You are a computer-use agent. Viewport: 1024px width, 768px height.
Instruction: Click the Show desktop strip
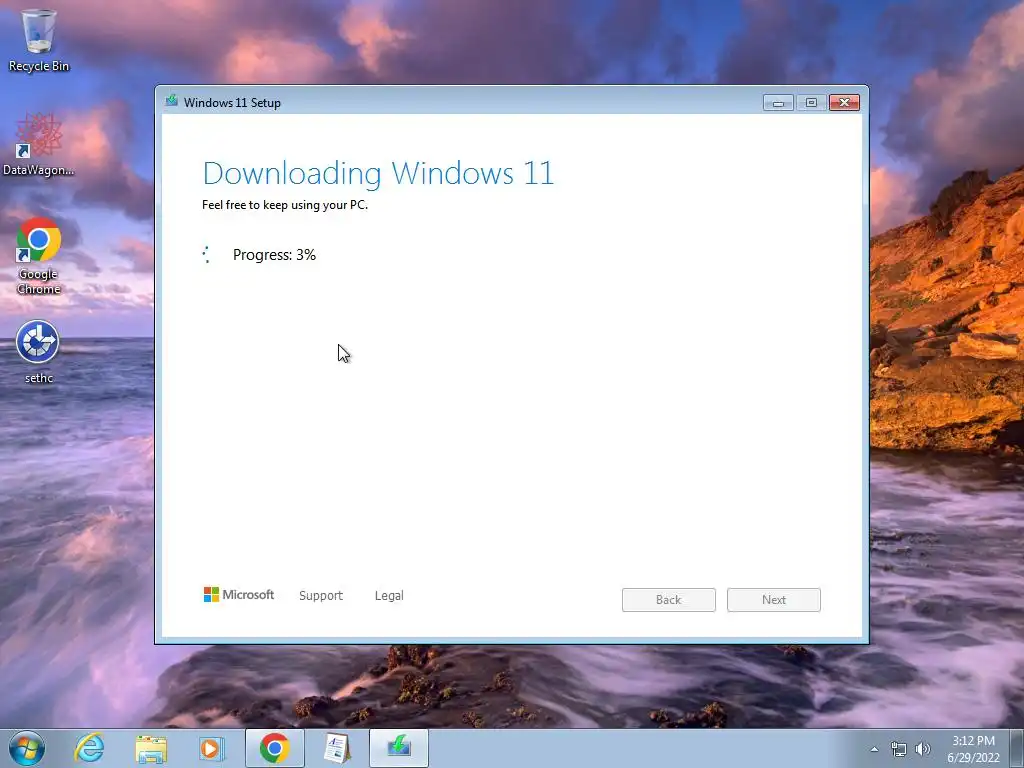coord(1017,749)
